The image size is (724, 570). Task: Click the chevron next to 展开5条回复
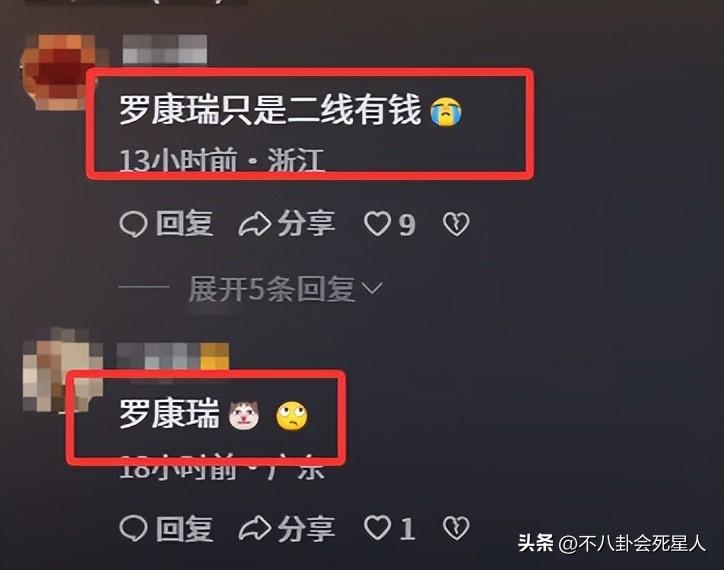click(372, 288)
